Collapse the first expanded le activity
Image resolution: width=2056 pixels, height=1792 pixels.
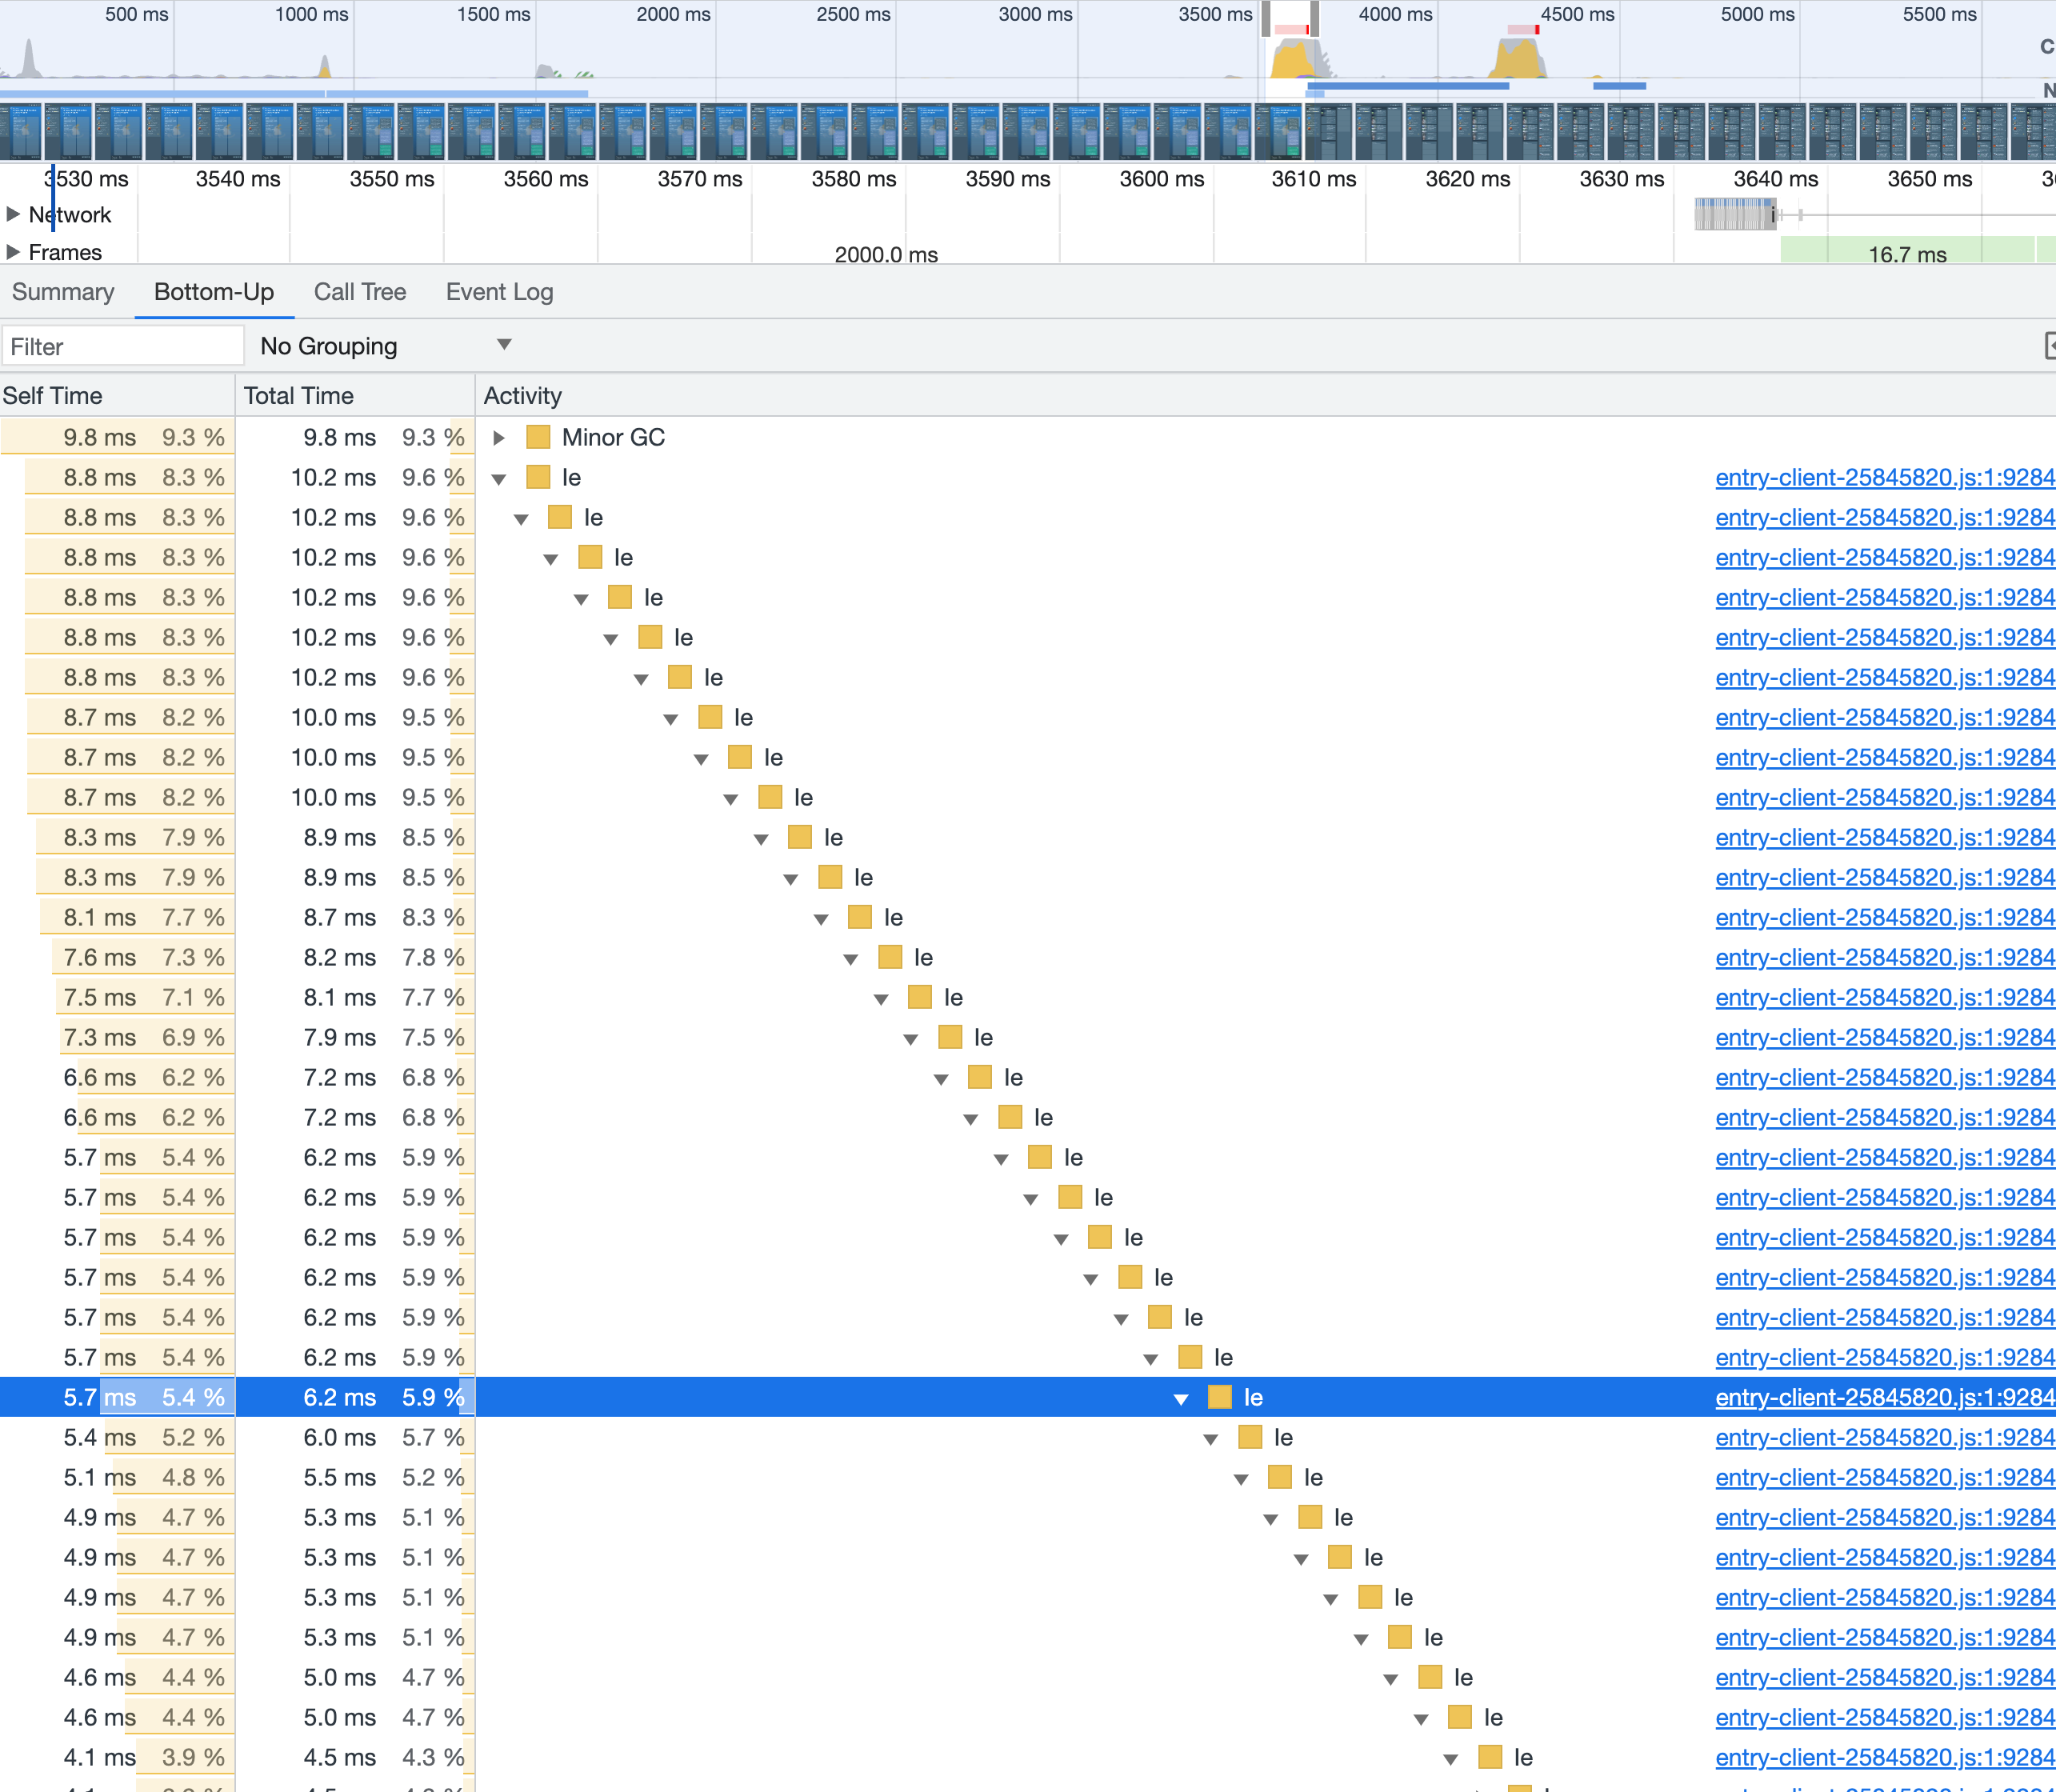tap(498, 477)
